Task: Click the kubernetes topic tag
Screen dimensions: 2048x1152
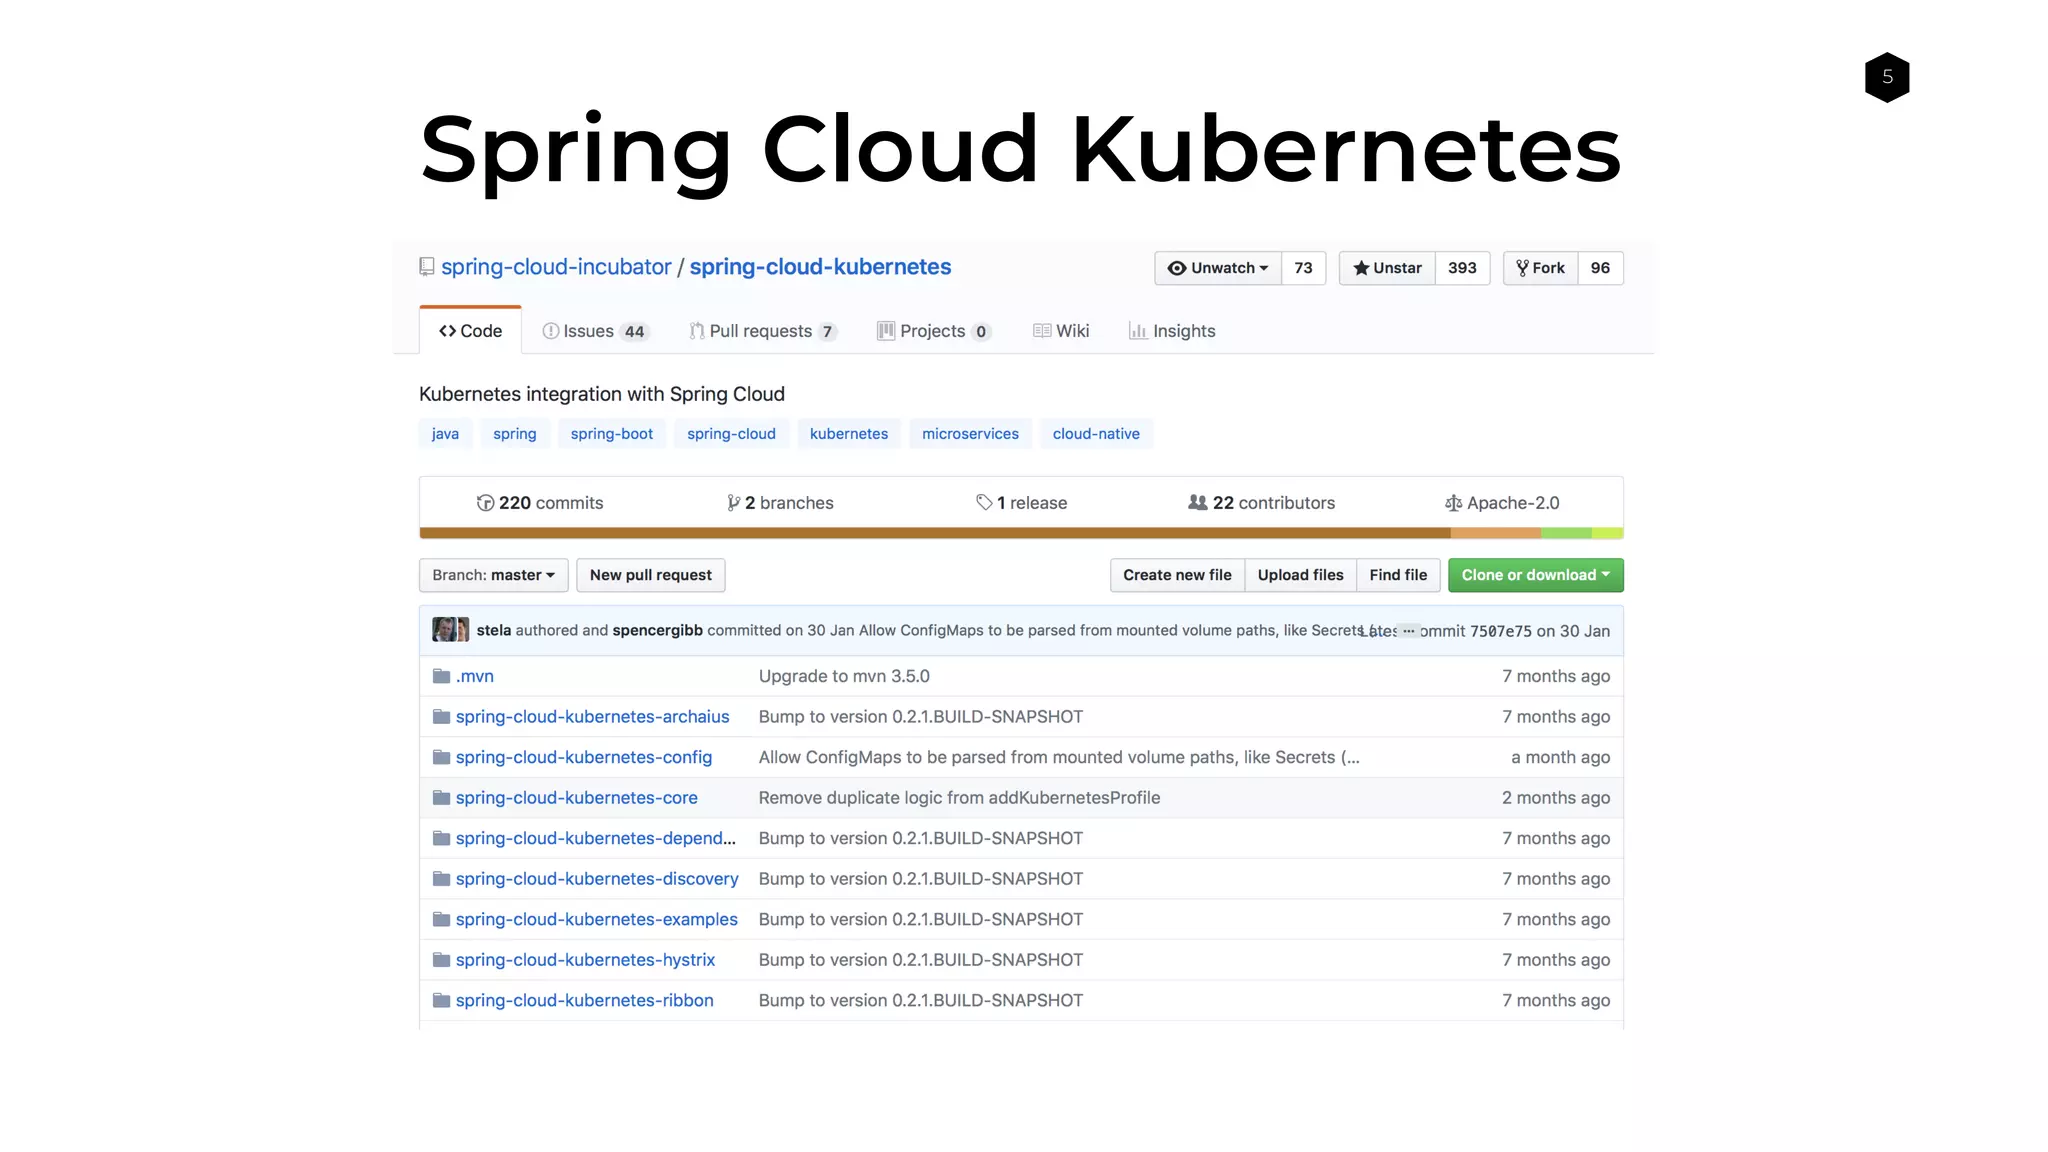Action: pyautogui.click(x=849, y=434)
